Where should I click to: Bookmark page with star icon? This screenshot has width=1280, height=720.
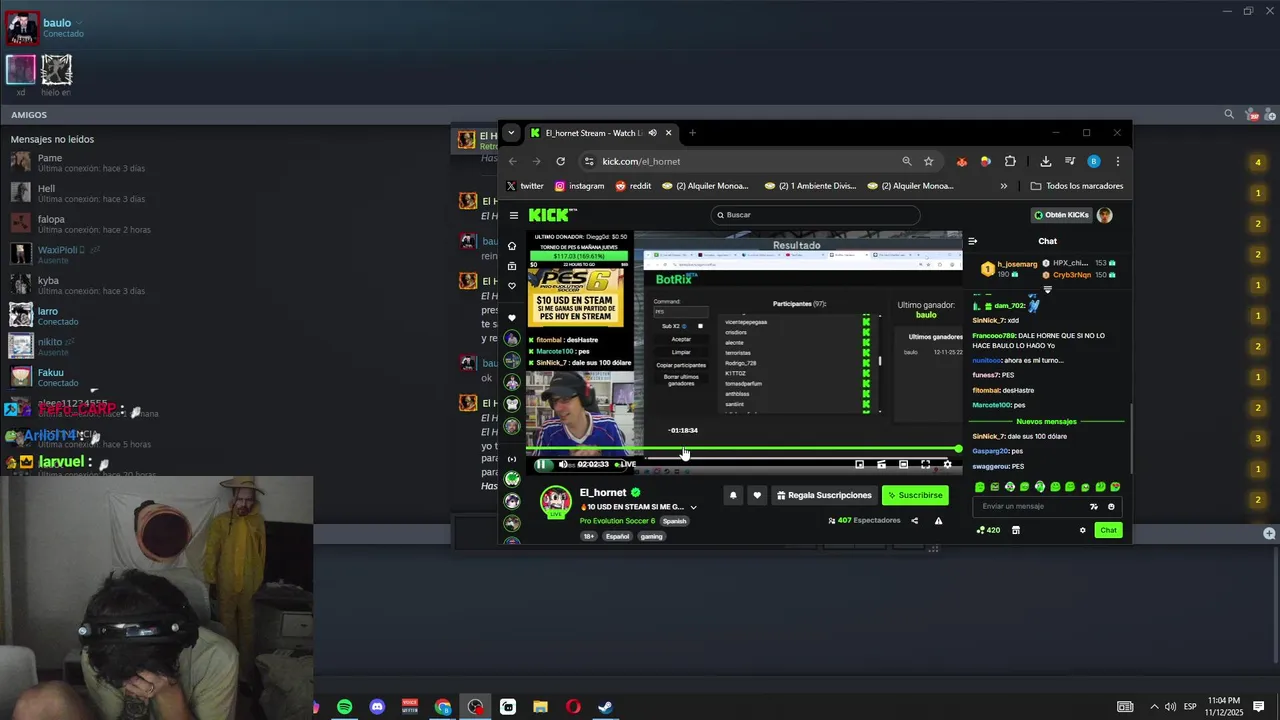pos(928,161)
